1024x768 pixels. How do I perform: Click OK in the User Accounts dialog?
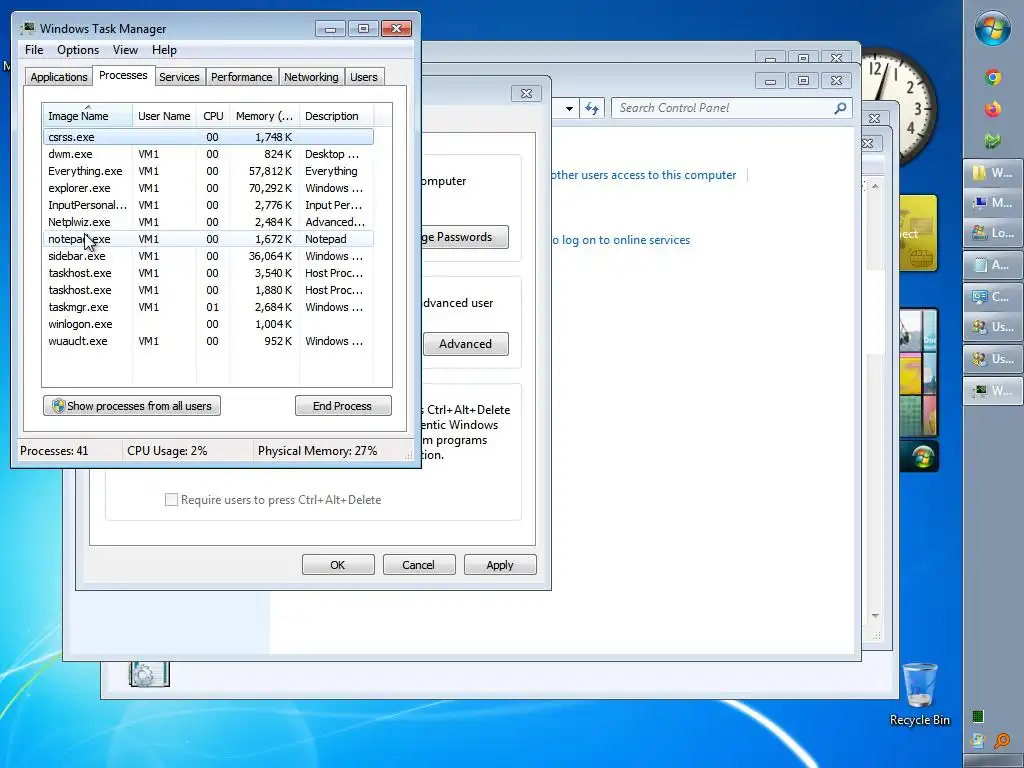[338, 565]
